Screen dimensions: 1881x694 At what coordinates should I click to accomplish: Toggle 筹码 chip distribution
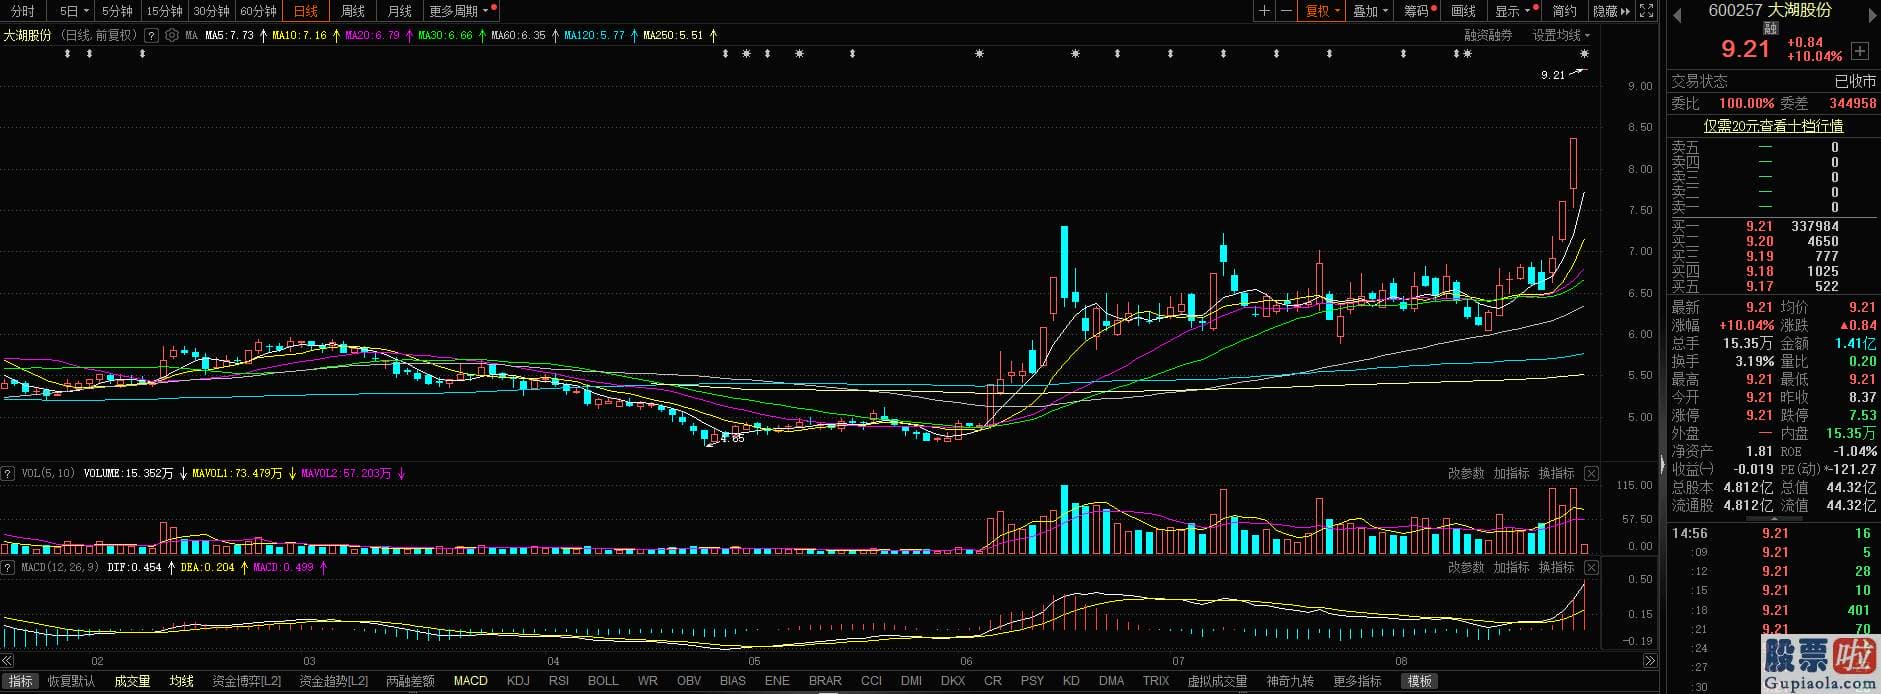(1419, 11)
